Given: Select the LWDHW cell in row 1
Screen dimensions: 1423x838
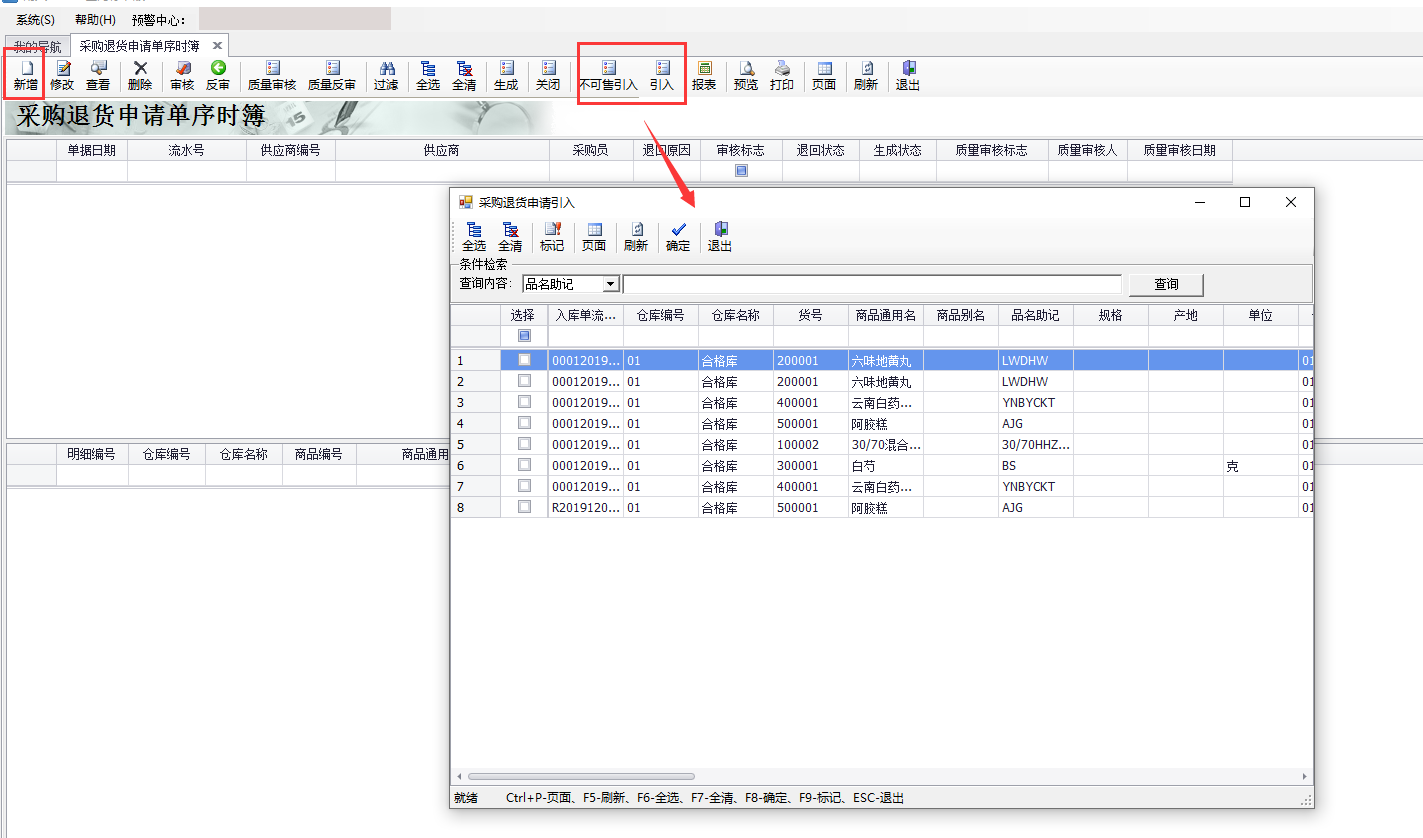Looking at the screenshot, I should [1035, 360].
